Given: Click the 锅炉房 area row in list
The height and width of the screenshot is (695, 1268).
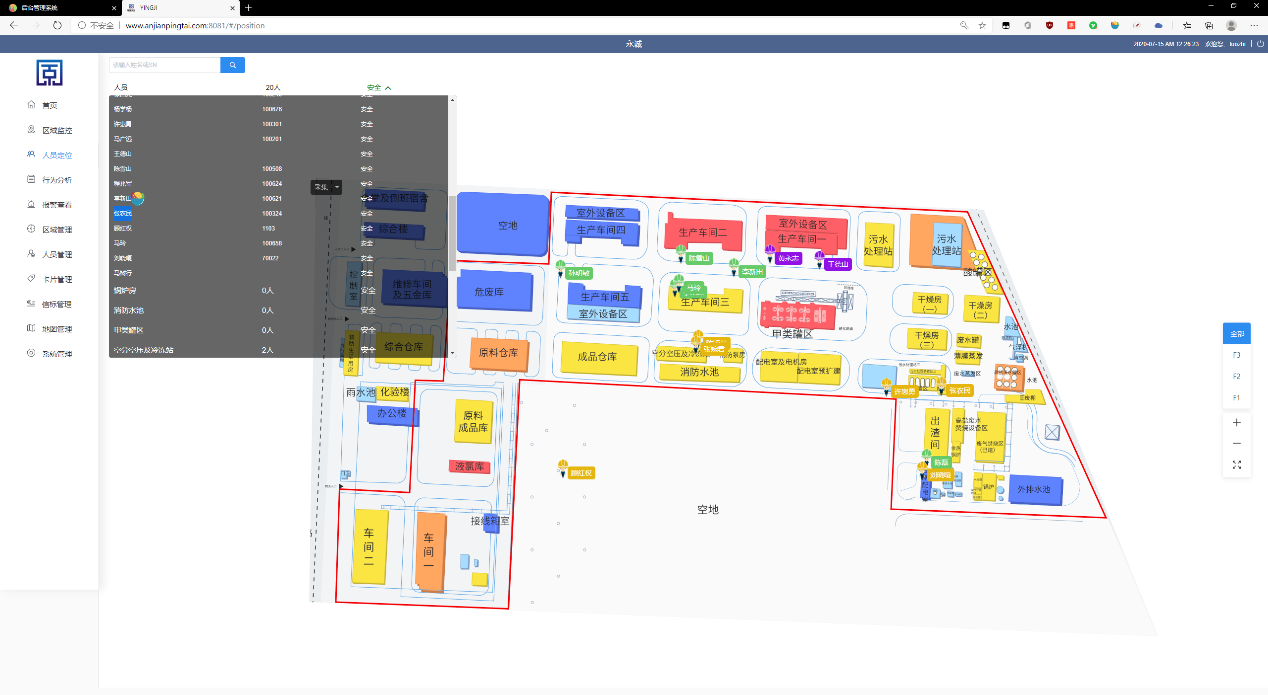Looking at the screenshot, I should click(x=278, y=291).
